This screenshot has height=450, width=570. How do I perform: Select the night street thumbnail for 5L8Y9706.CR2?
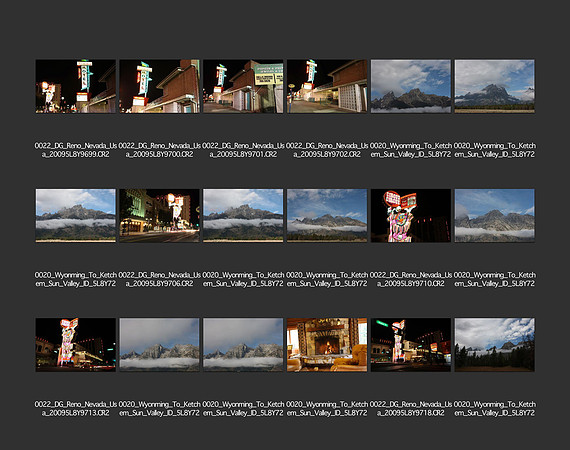160,215
